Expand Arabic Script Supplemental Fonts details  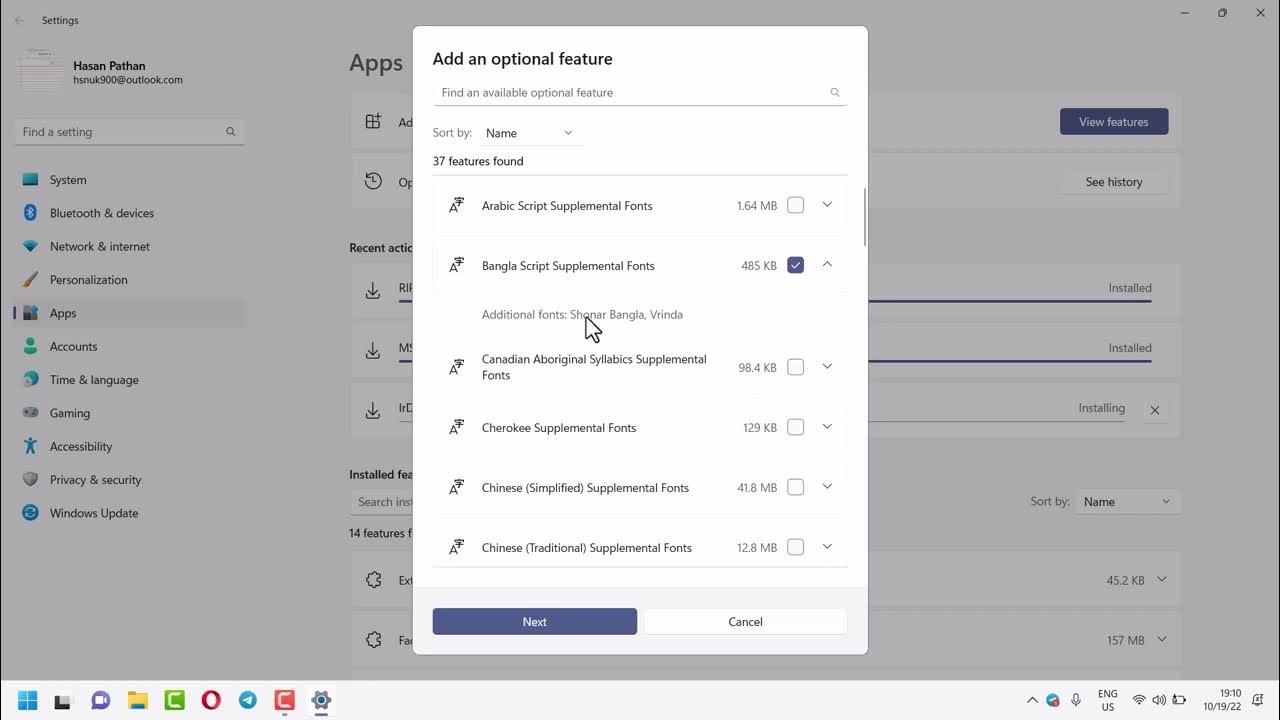pos(827,205)
